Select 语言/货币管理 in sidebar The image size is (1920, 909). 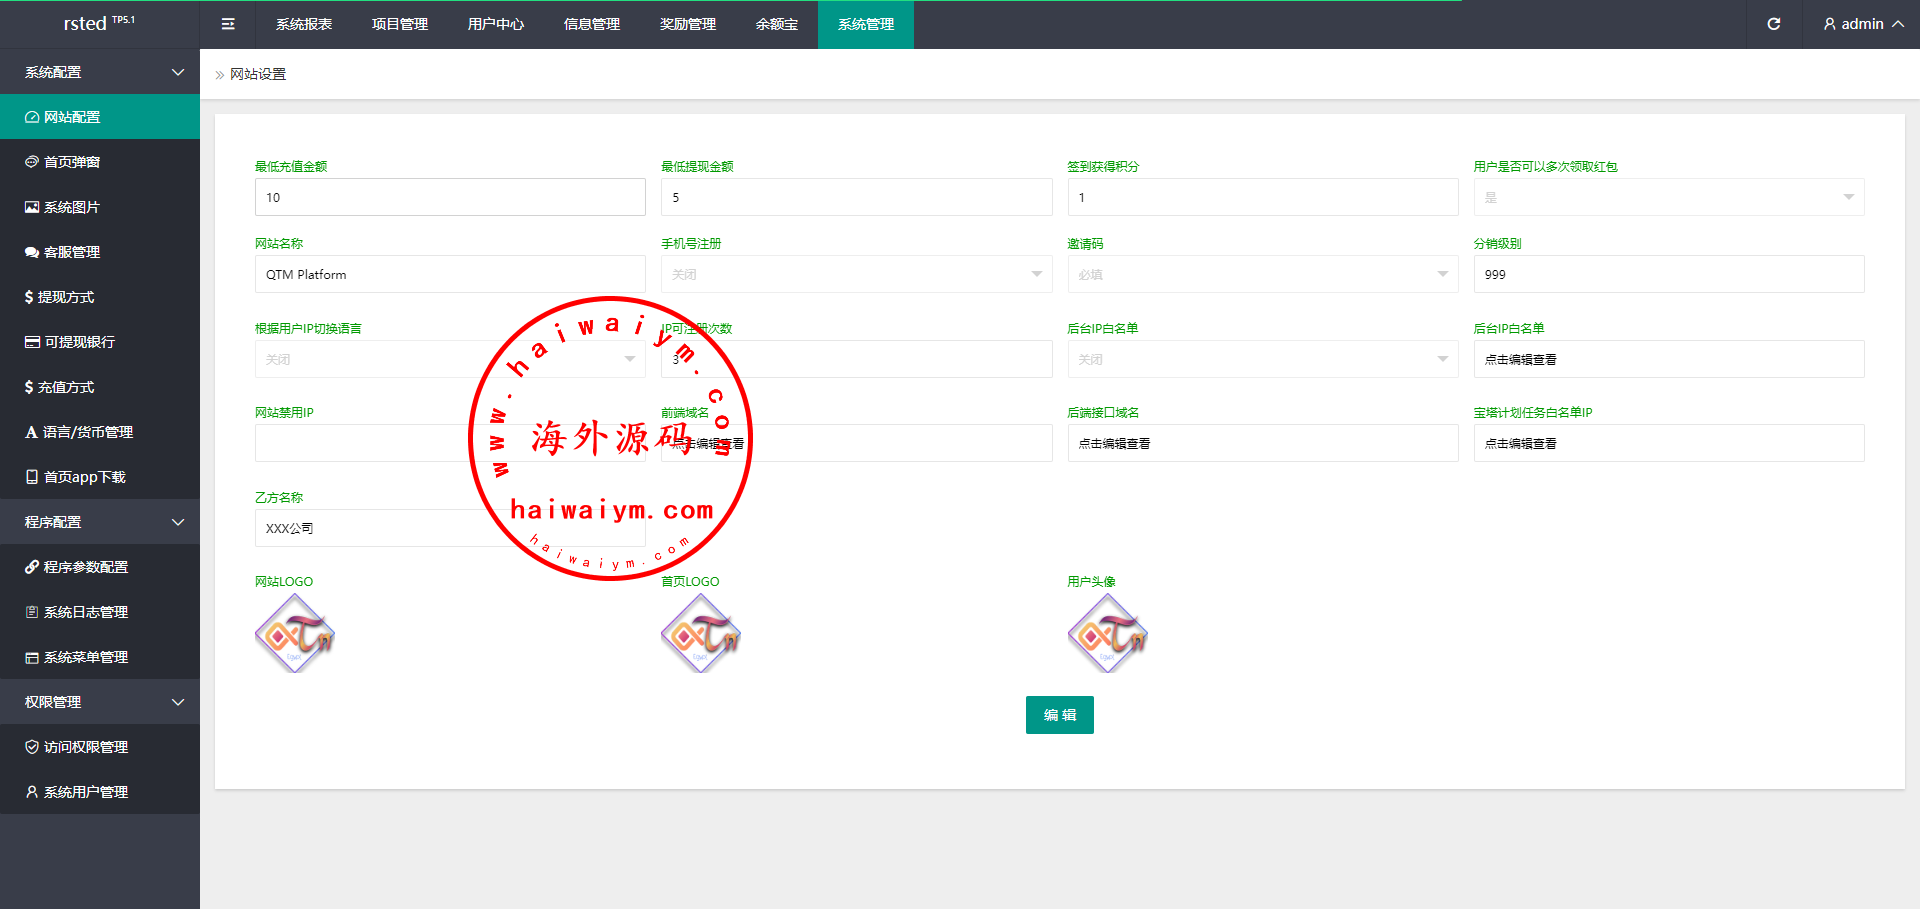tap(87, 432)
